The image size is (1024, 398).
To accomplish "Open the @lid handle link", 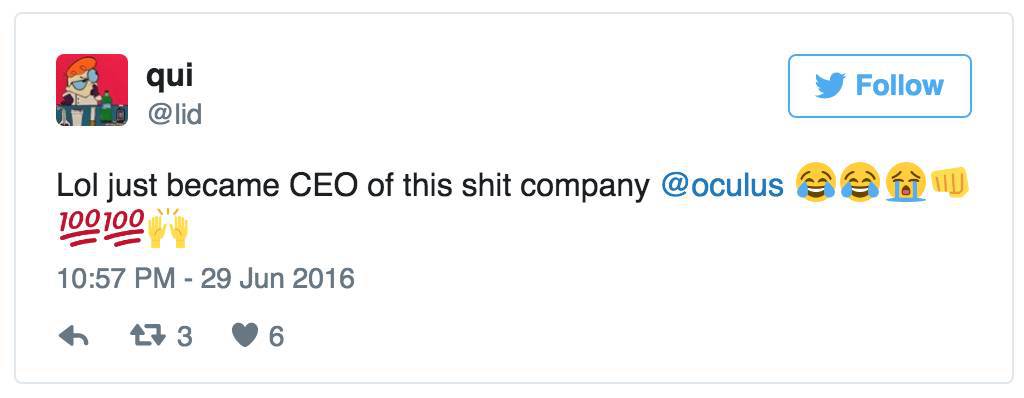I will [174, 114].
